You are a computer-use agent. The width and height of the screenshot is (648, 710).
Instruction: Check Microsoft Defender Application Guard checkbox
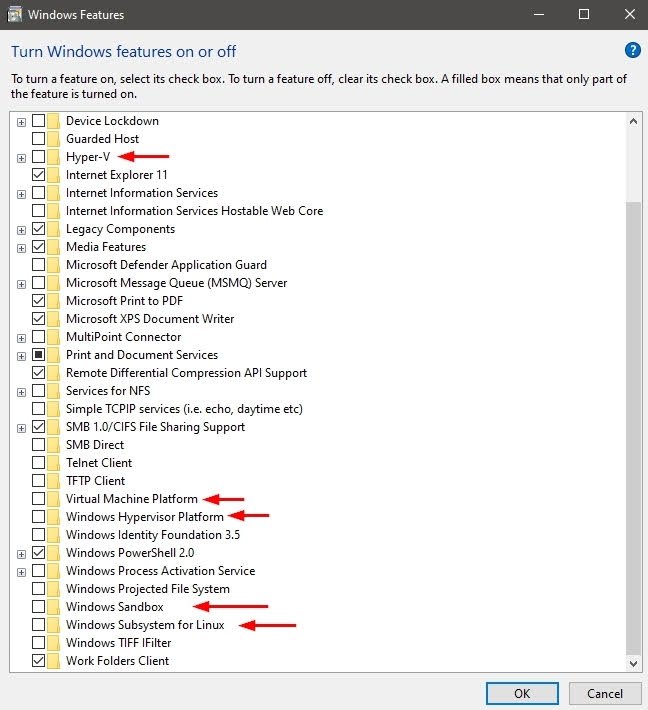coord(38,265)
